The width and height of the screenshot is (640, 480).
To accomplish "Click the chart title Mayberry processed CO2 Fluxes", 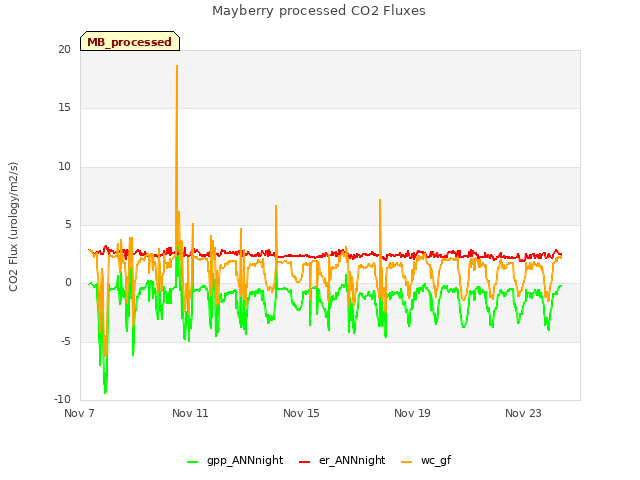I will [x=319, y=11].
